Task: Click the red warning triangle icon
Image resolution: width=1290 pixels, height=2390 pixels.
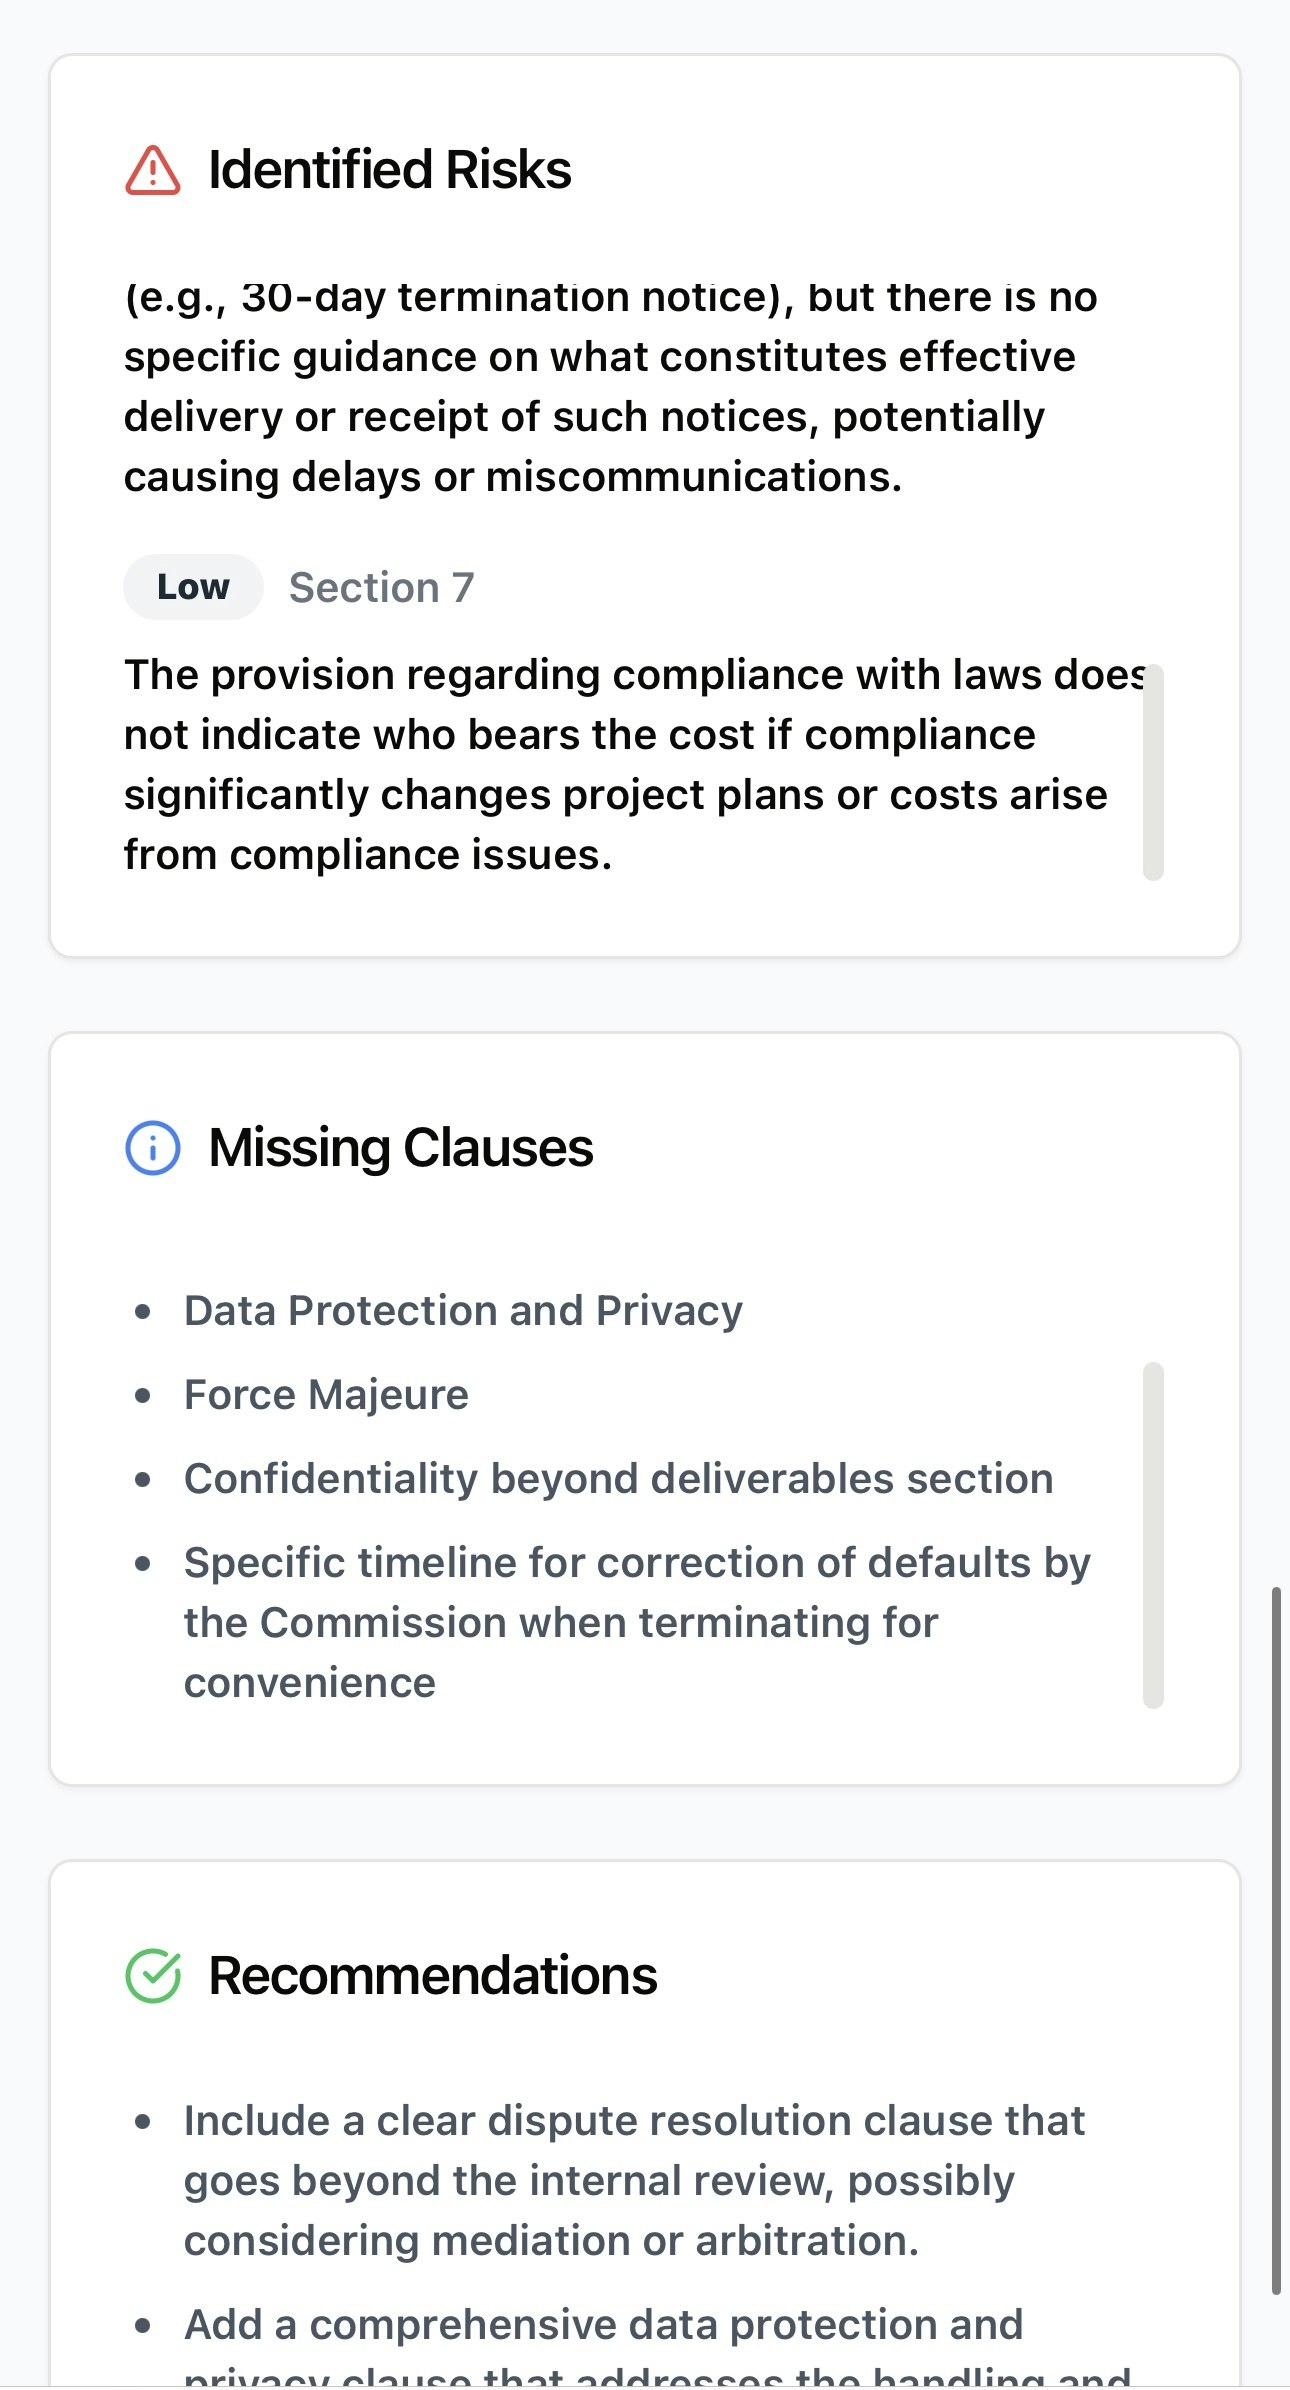Action: [x=153, y=170]
